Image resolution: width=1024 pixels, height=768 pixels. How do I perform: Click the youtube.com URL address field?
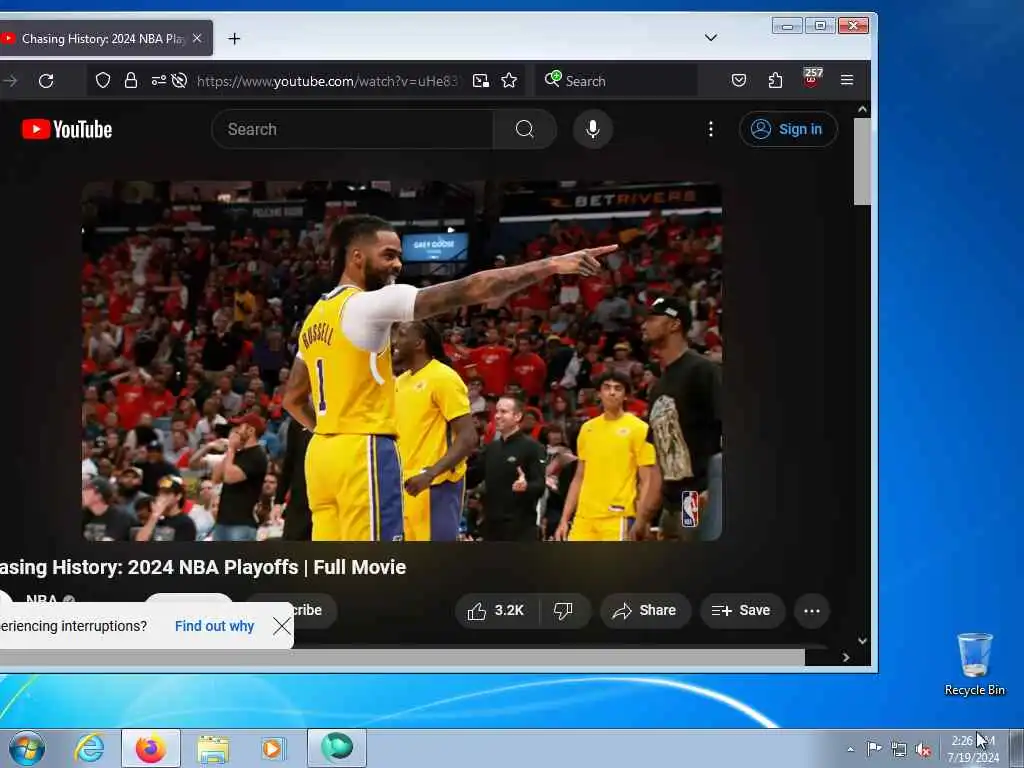[327, 81]
